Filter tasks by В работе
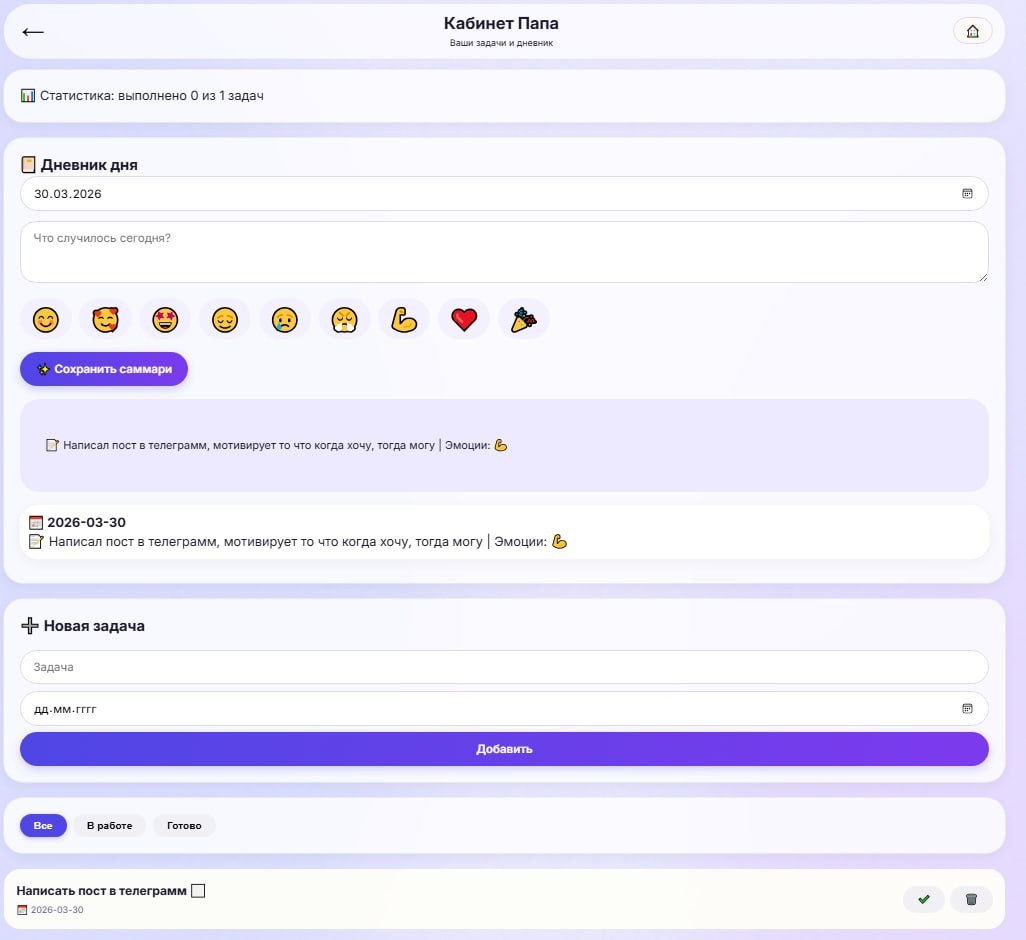Viewport: 1026px width, 940px height. (109, 826)
